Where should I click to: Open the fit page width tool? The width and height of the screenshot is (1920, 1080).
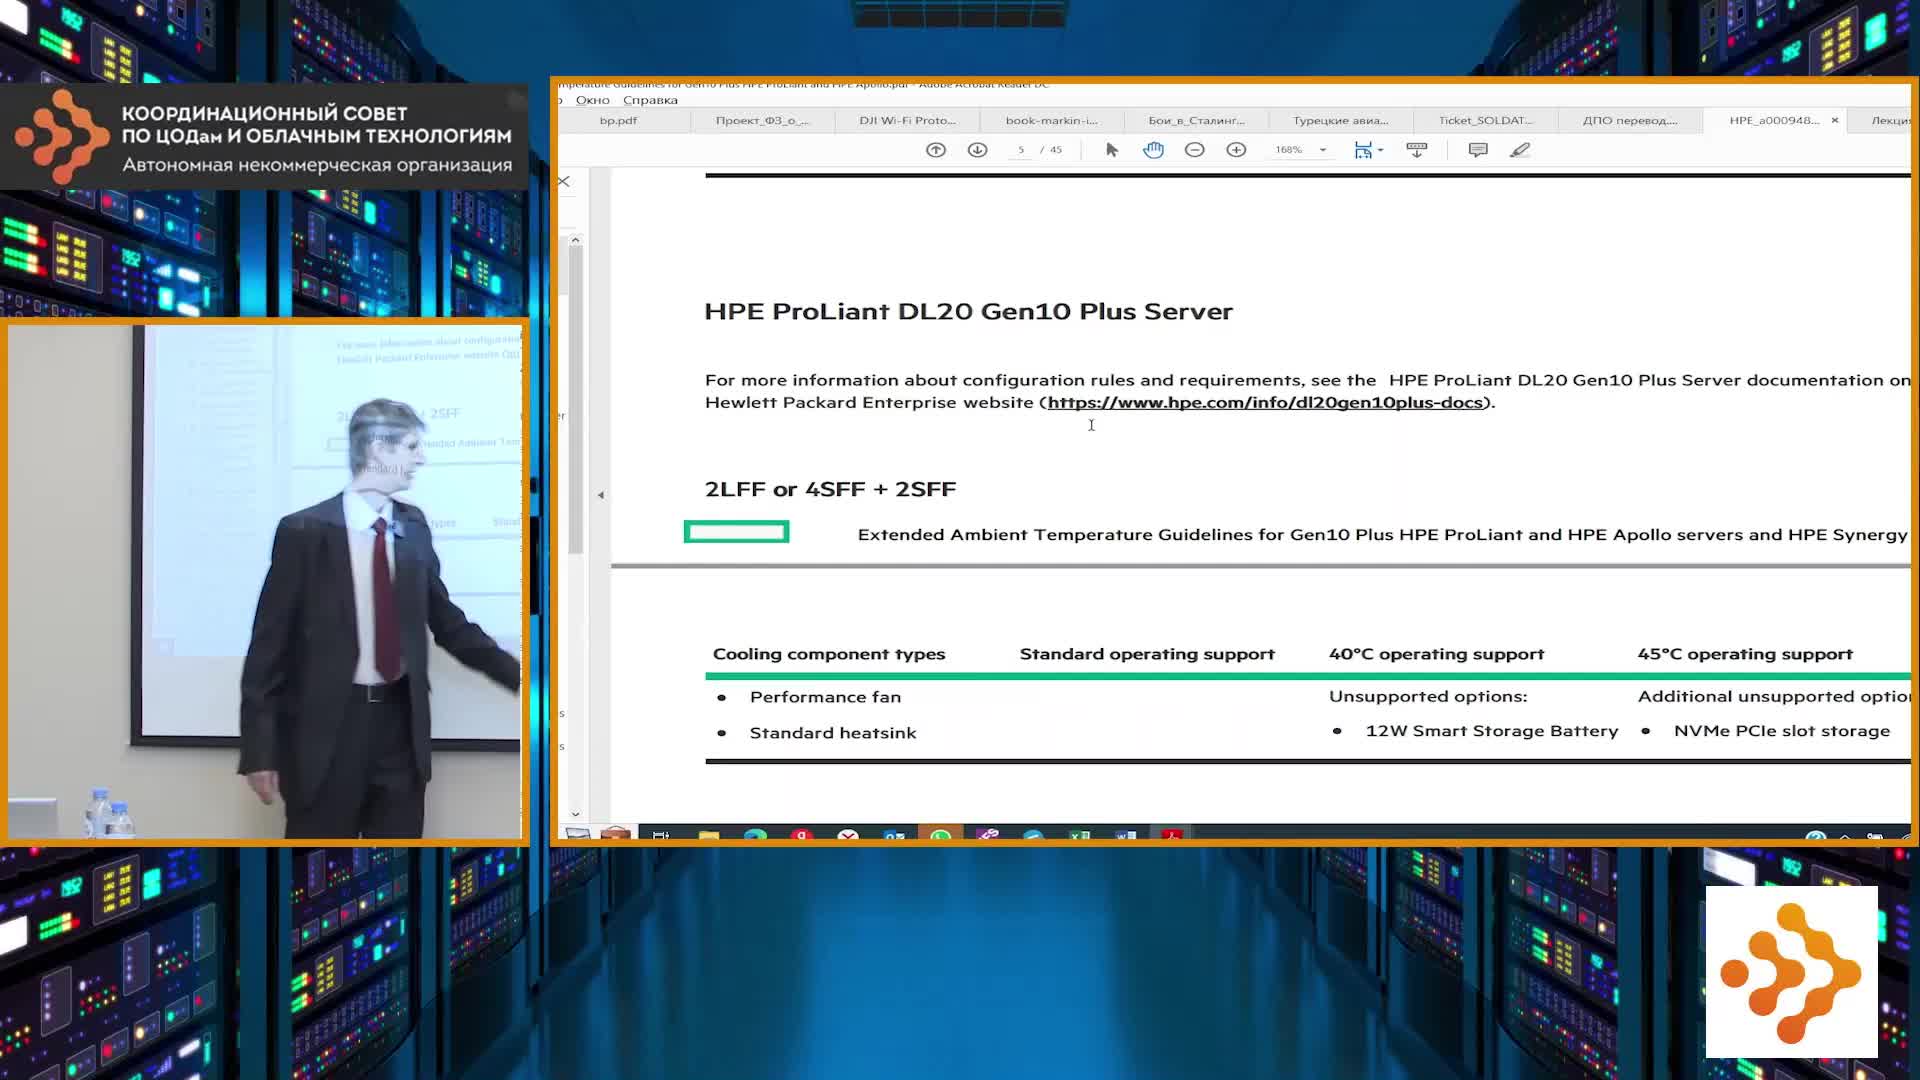point(1363,150)
